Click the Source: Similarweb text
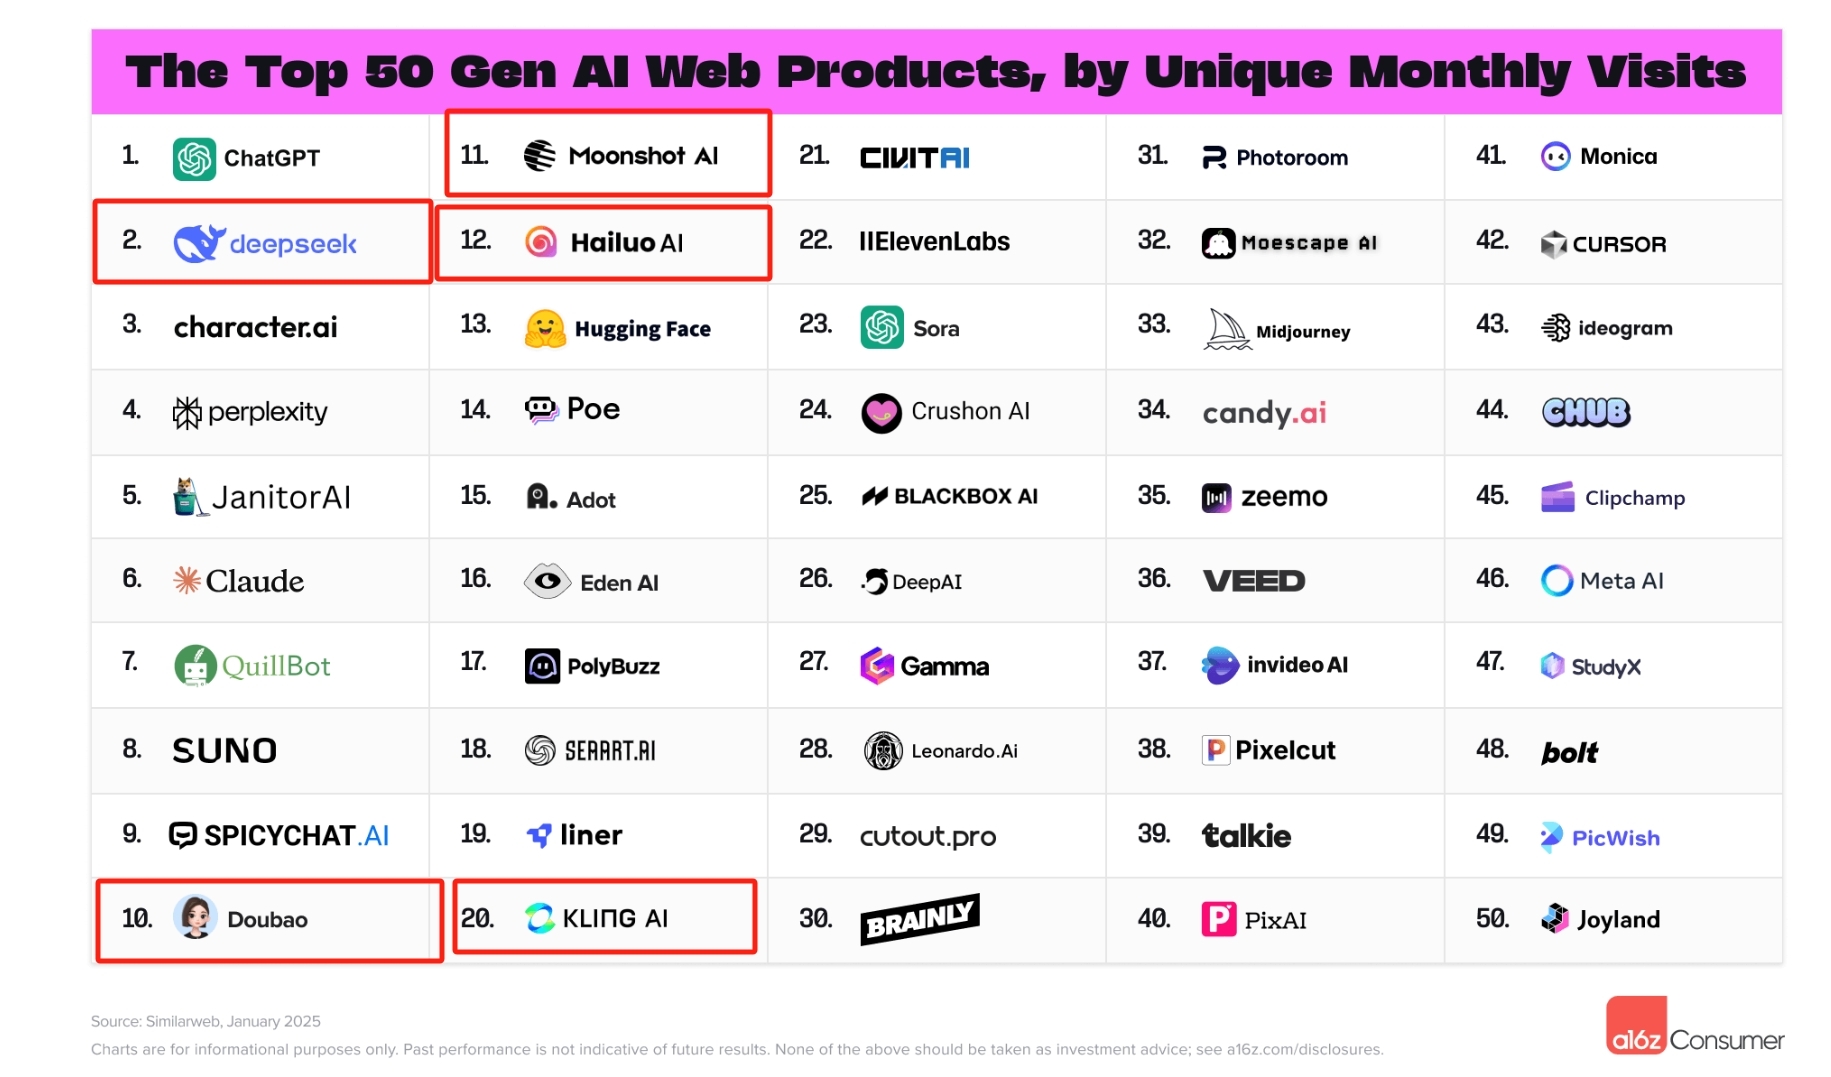 205,1021
